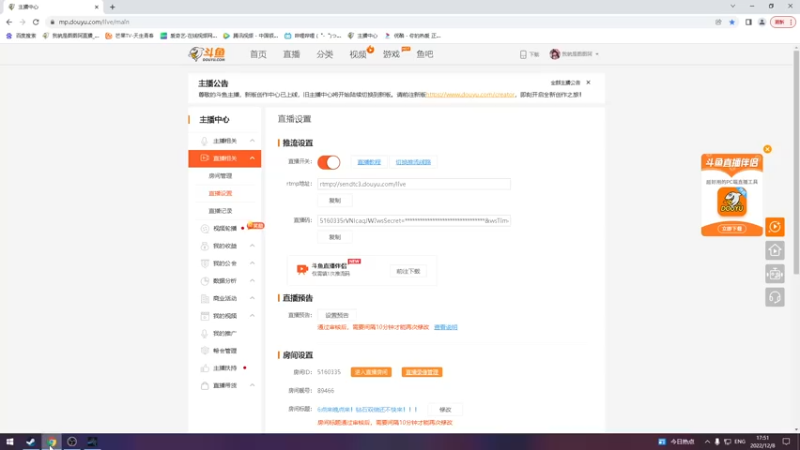Screen dimensions: 800x450
Task: Open the douyu.com/creator link in announcement
Action: pos(470,94)
